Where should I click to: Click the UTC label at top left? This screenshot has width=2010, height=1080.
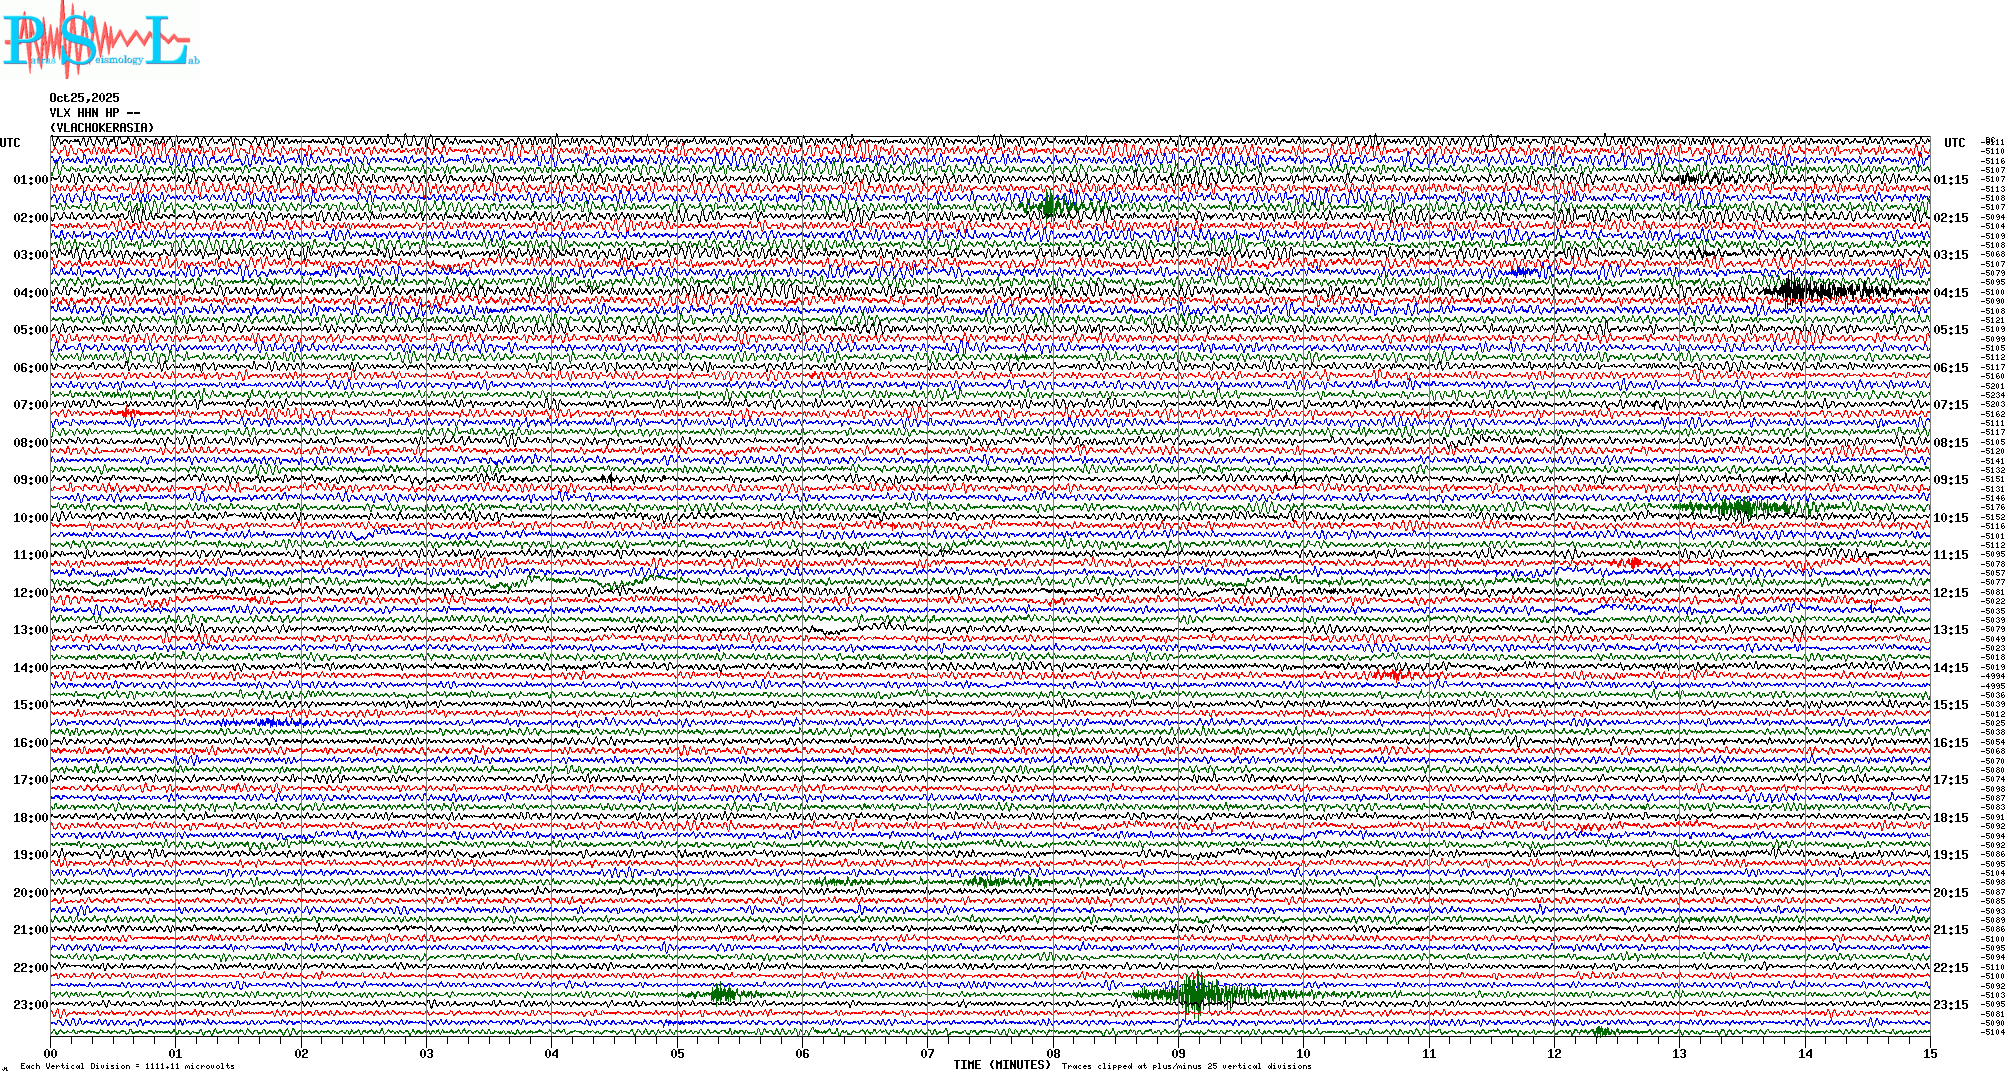click(10, 143)
